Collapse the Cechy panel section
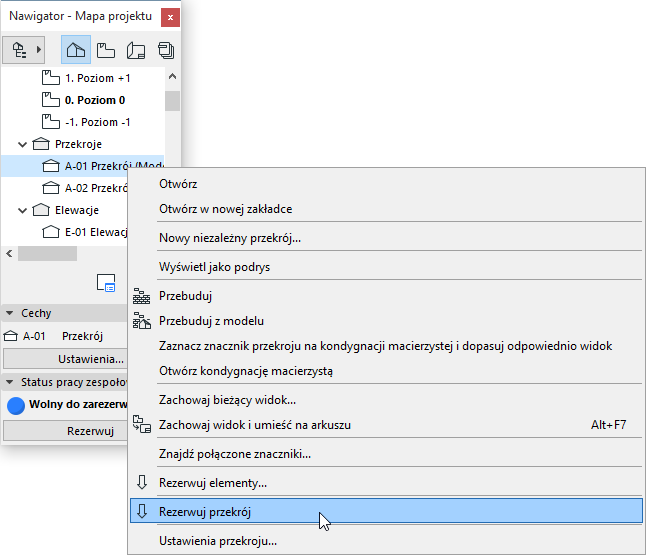This screenshot has width=646, height=555. click(x=9, y=313)
